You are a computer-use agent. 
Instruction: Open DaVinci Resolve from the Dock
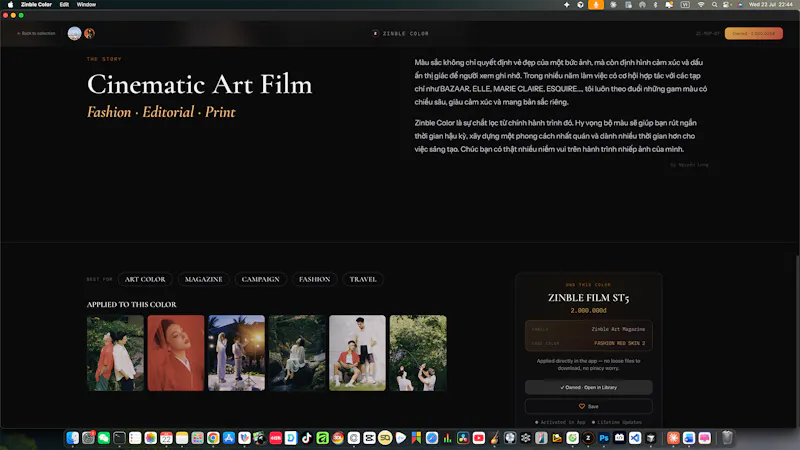463,438
